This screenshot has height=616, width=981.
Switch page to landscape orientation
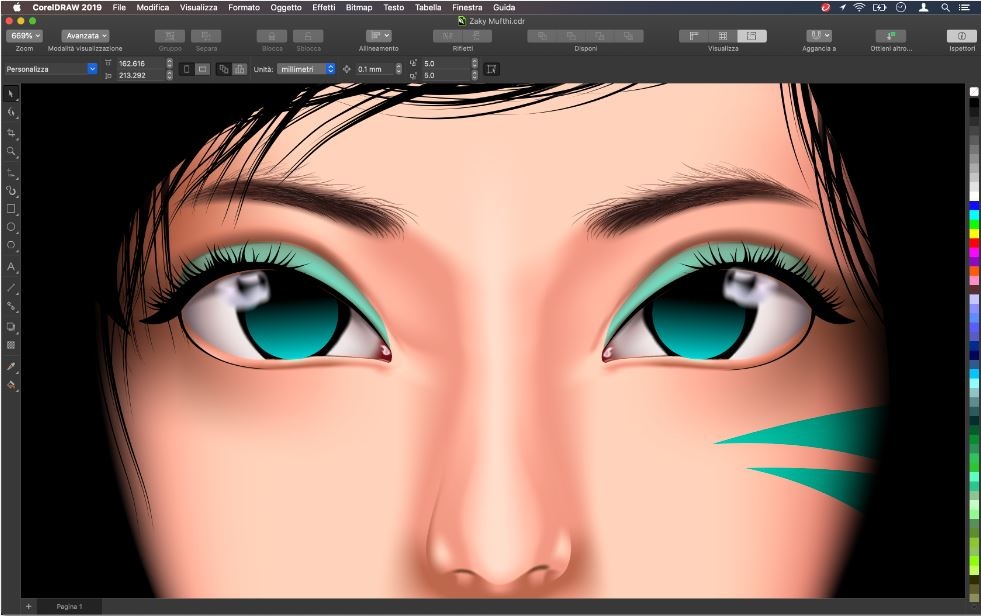tap(202, 69)
